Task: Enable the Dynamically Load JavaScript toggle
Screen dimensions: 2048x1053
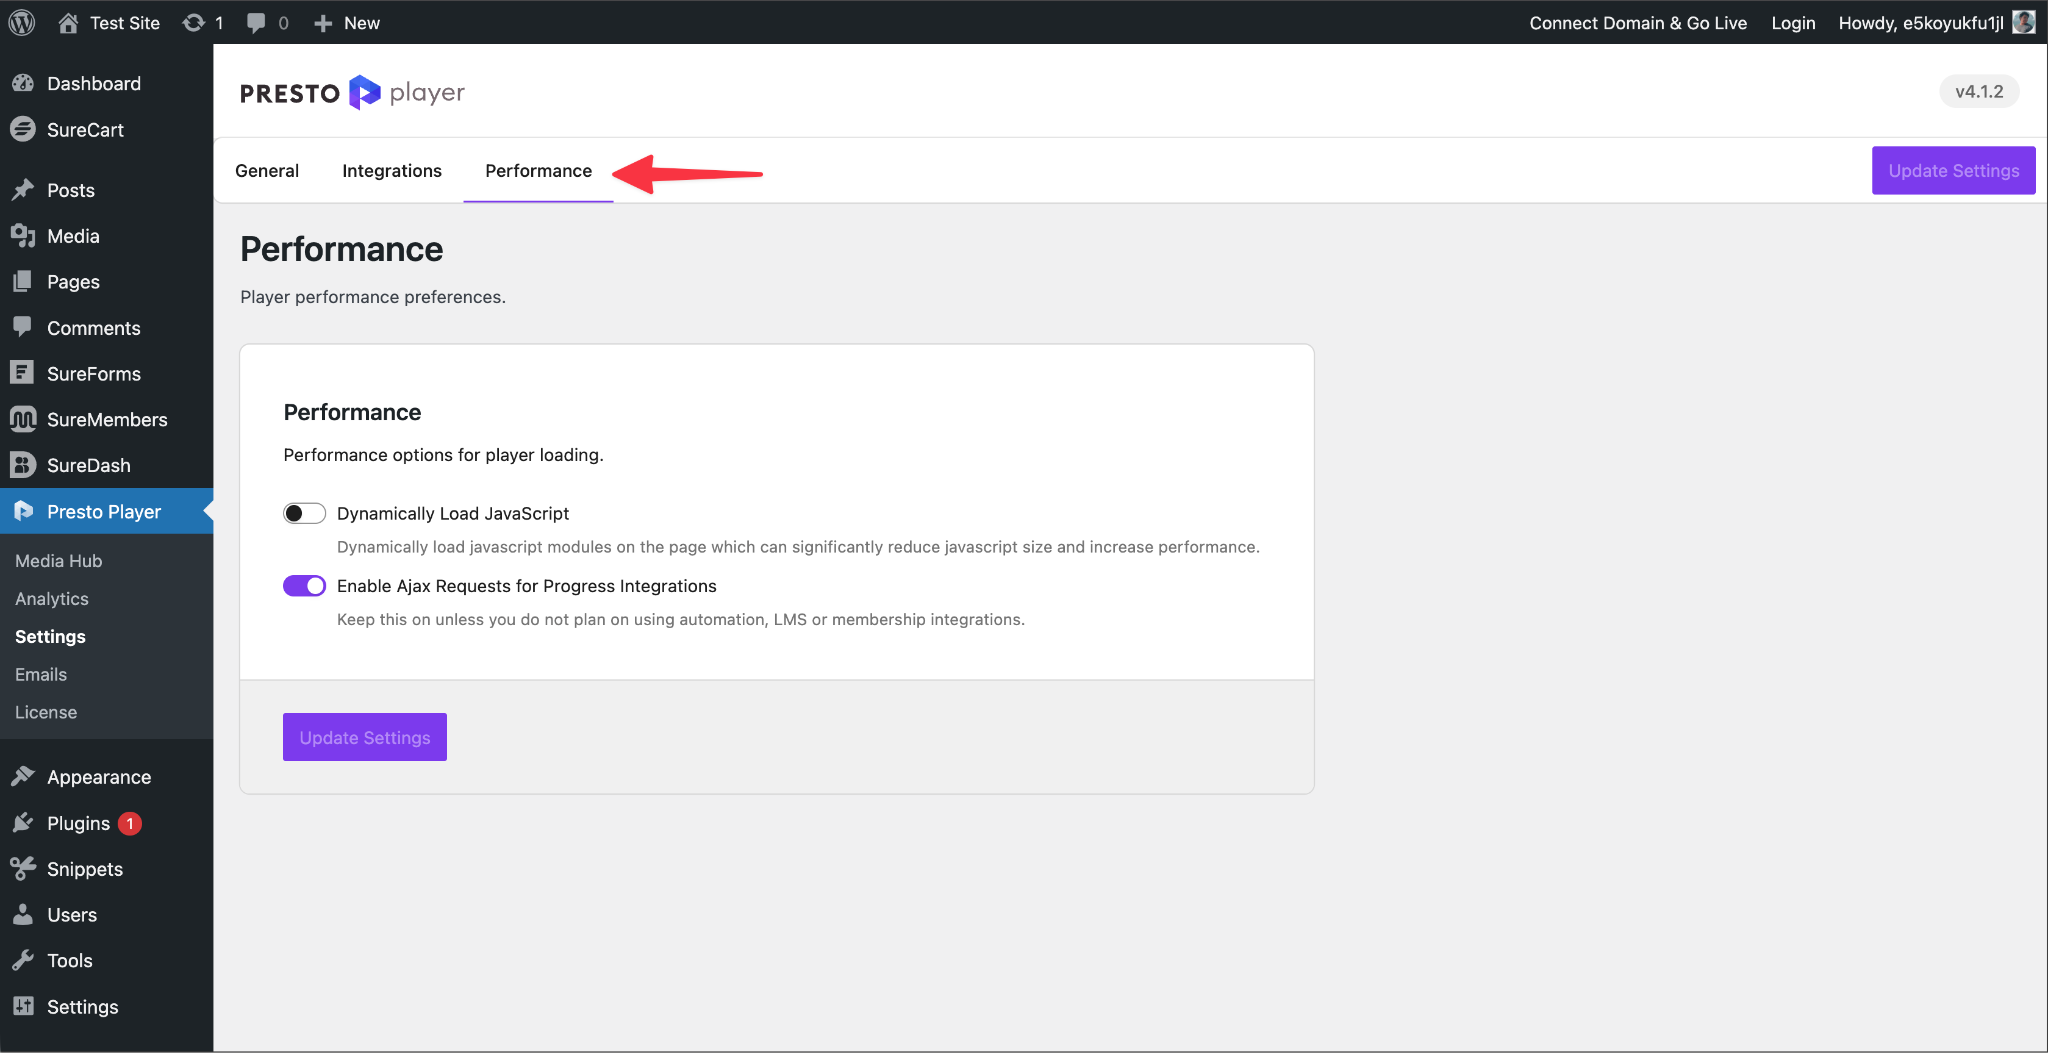Action: [304, 513]
